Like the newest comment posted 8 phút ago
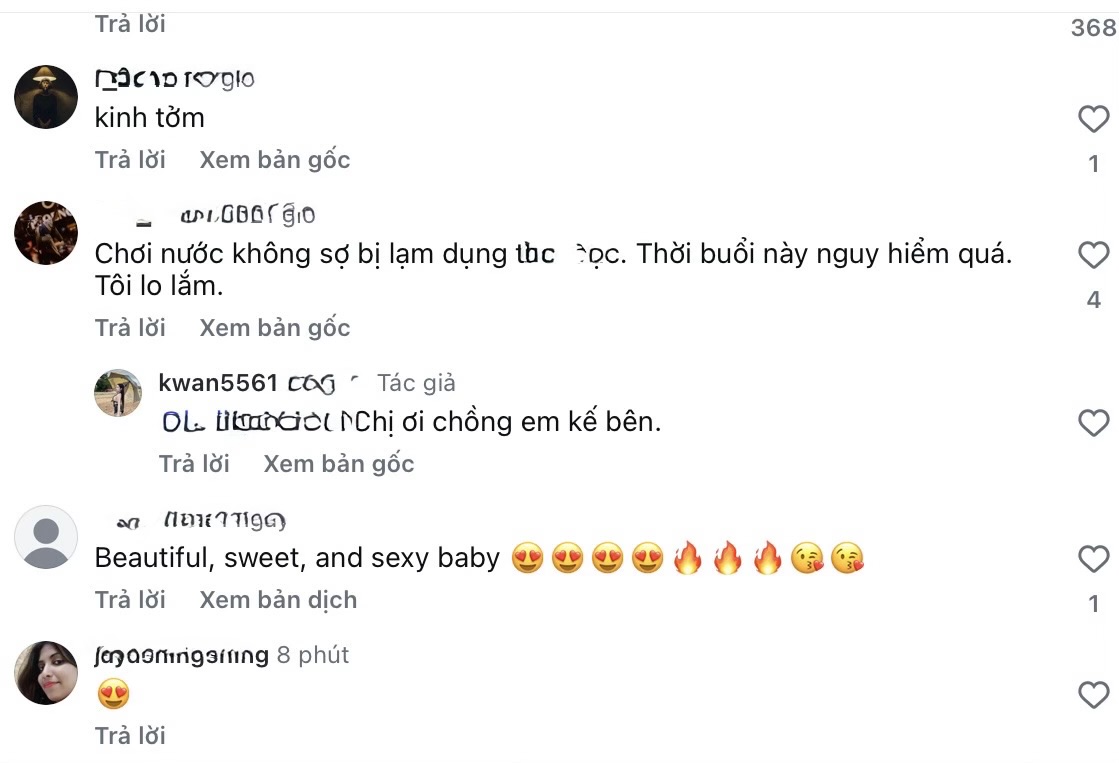 click(1093, 695)
